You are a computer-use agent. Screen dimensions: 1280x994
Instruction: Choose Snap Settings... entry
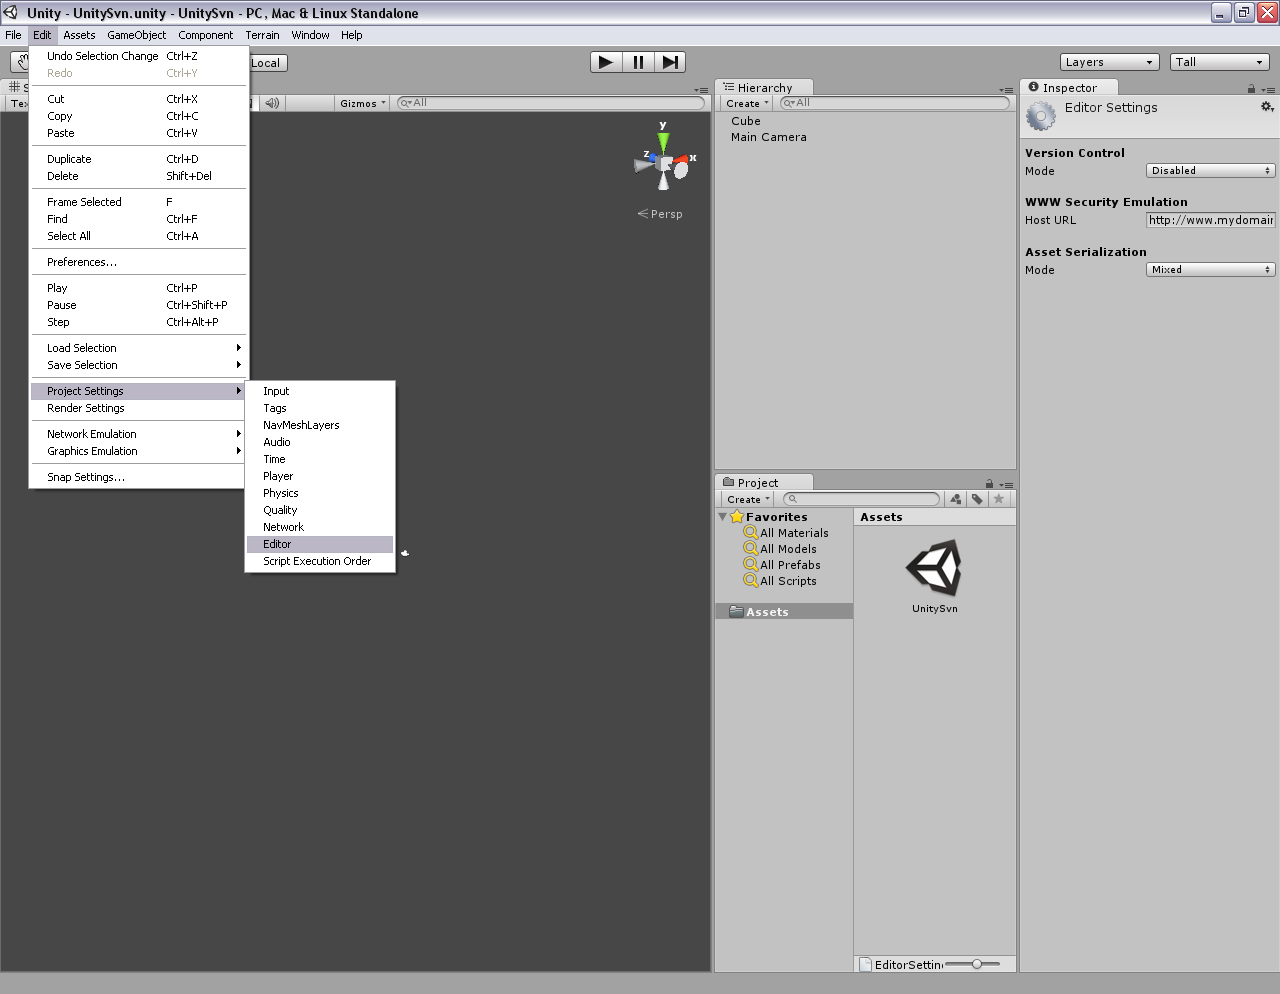click(x=138, y=477)
